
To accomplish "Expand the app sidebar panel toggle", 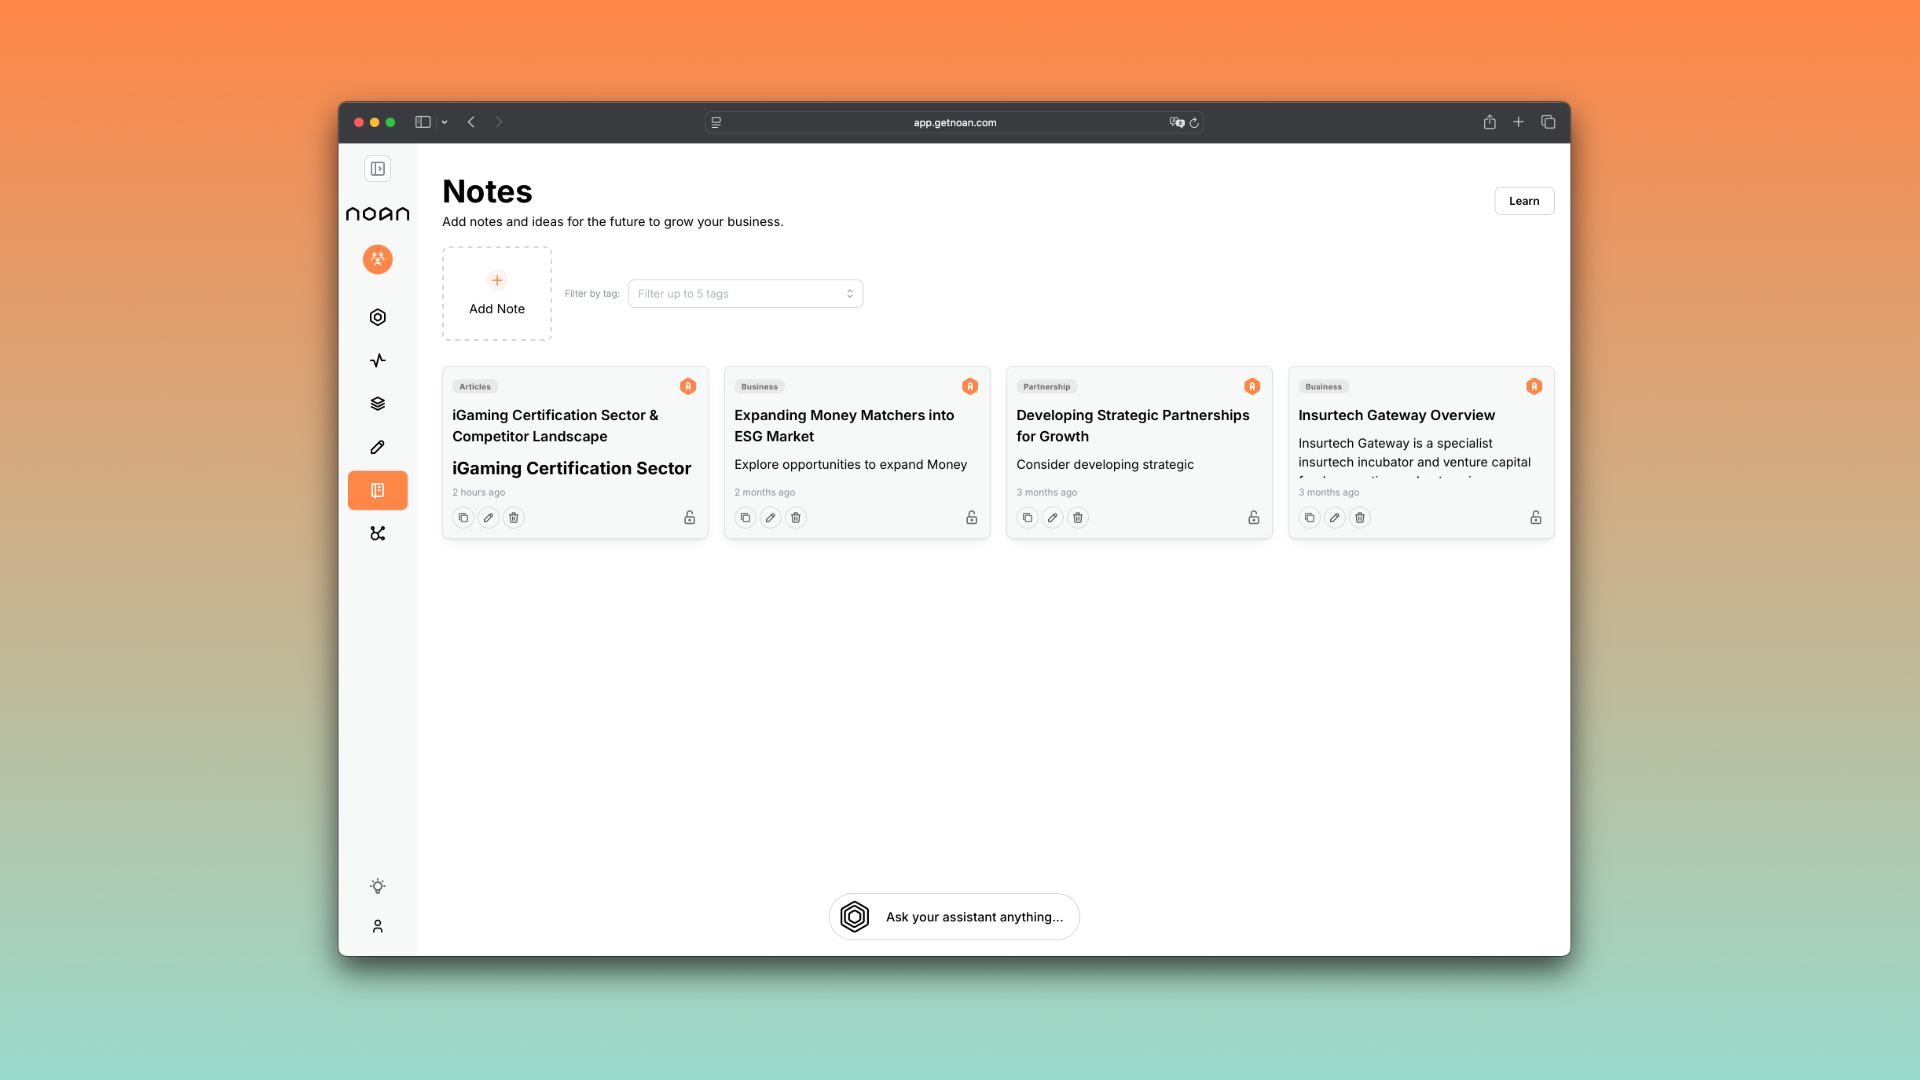I will [x=377, y=169].
